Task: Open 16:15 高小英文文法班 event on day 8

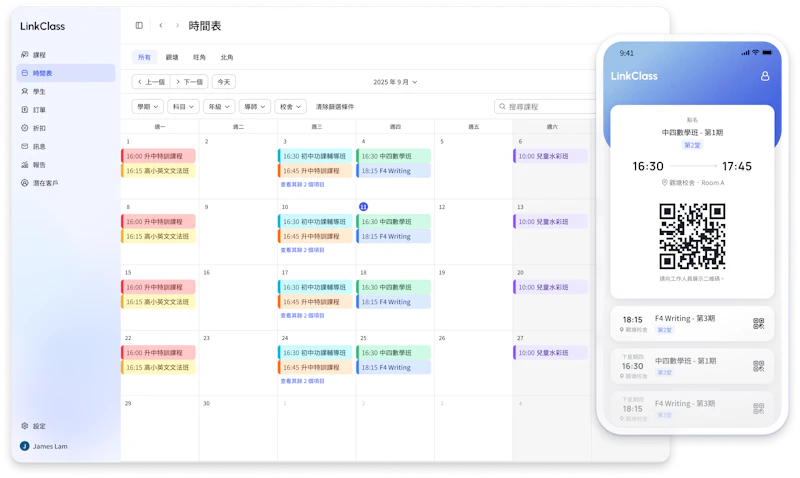Action: pos(159,236)
